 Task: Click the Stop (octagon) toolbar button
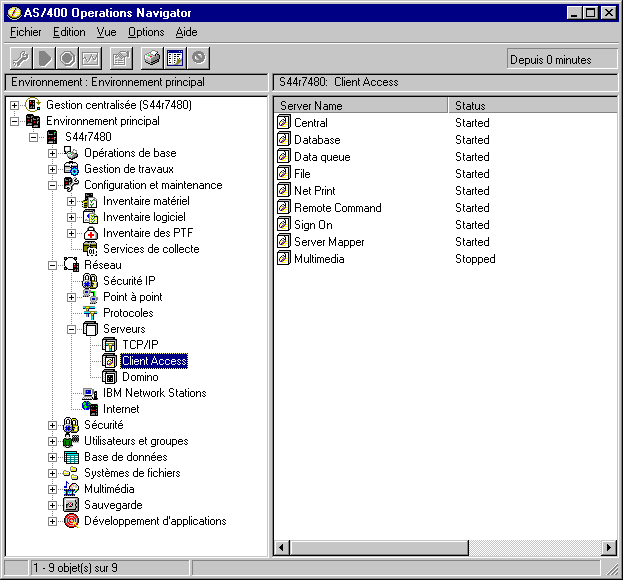pyautogui.click(x=68, y=59)
